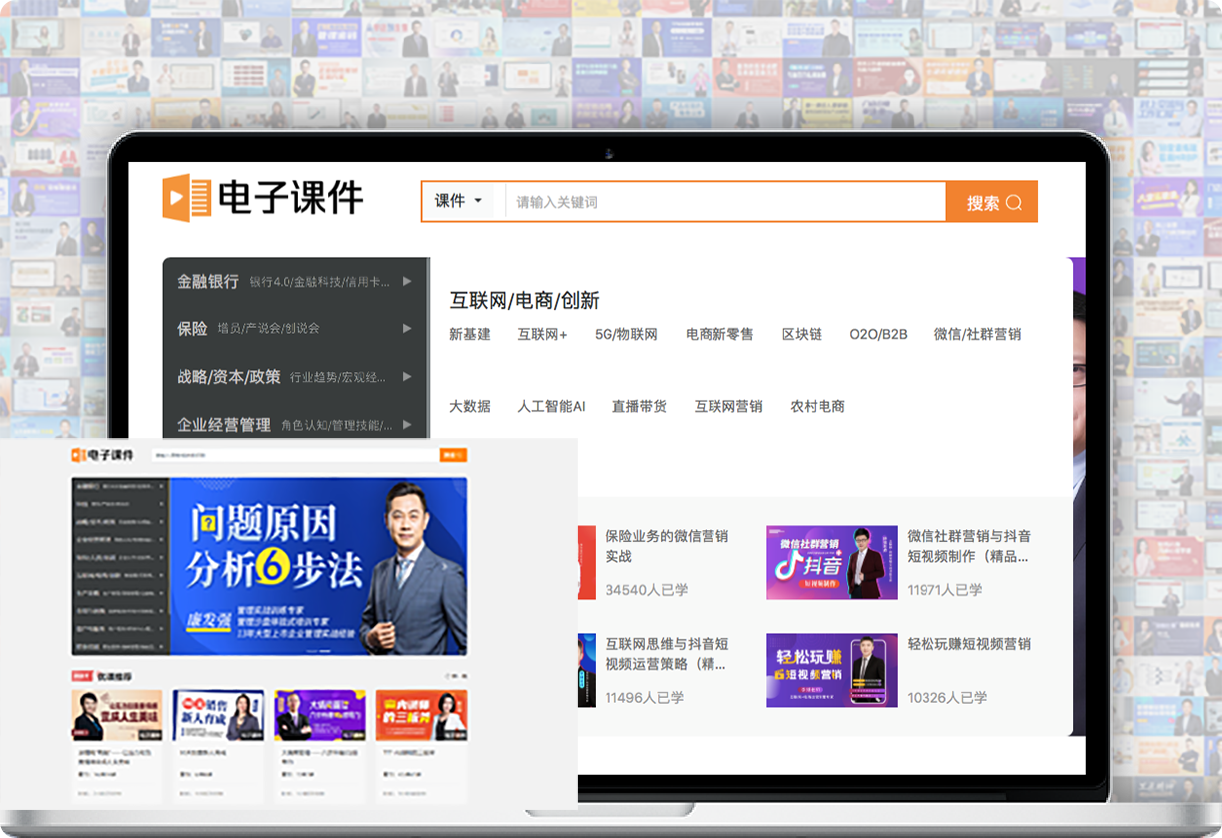Expand the 保险 category arrow
1222x838 pixels.
[407, 328]
